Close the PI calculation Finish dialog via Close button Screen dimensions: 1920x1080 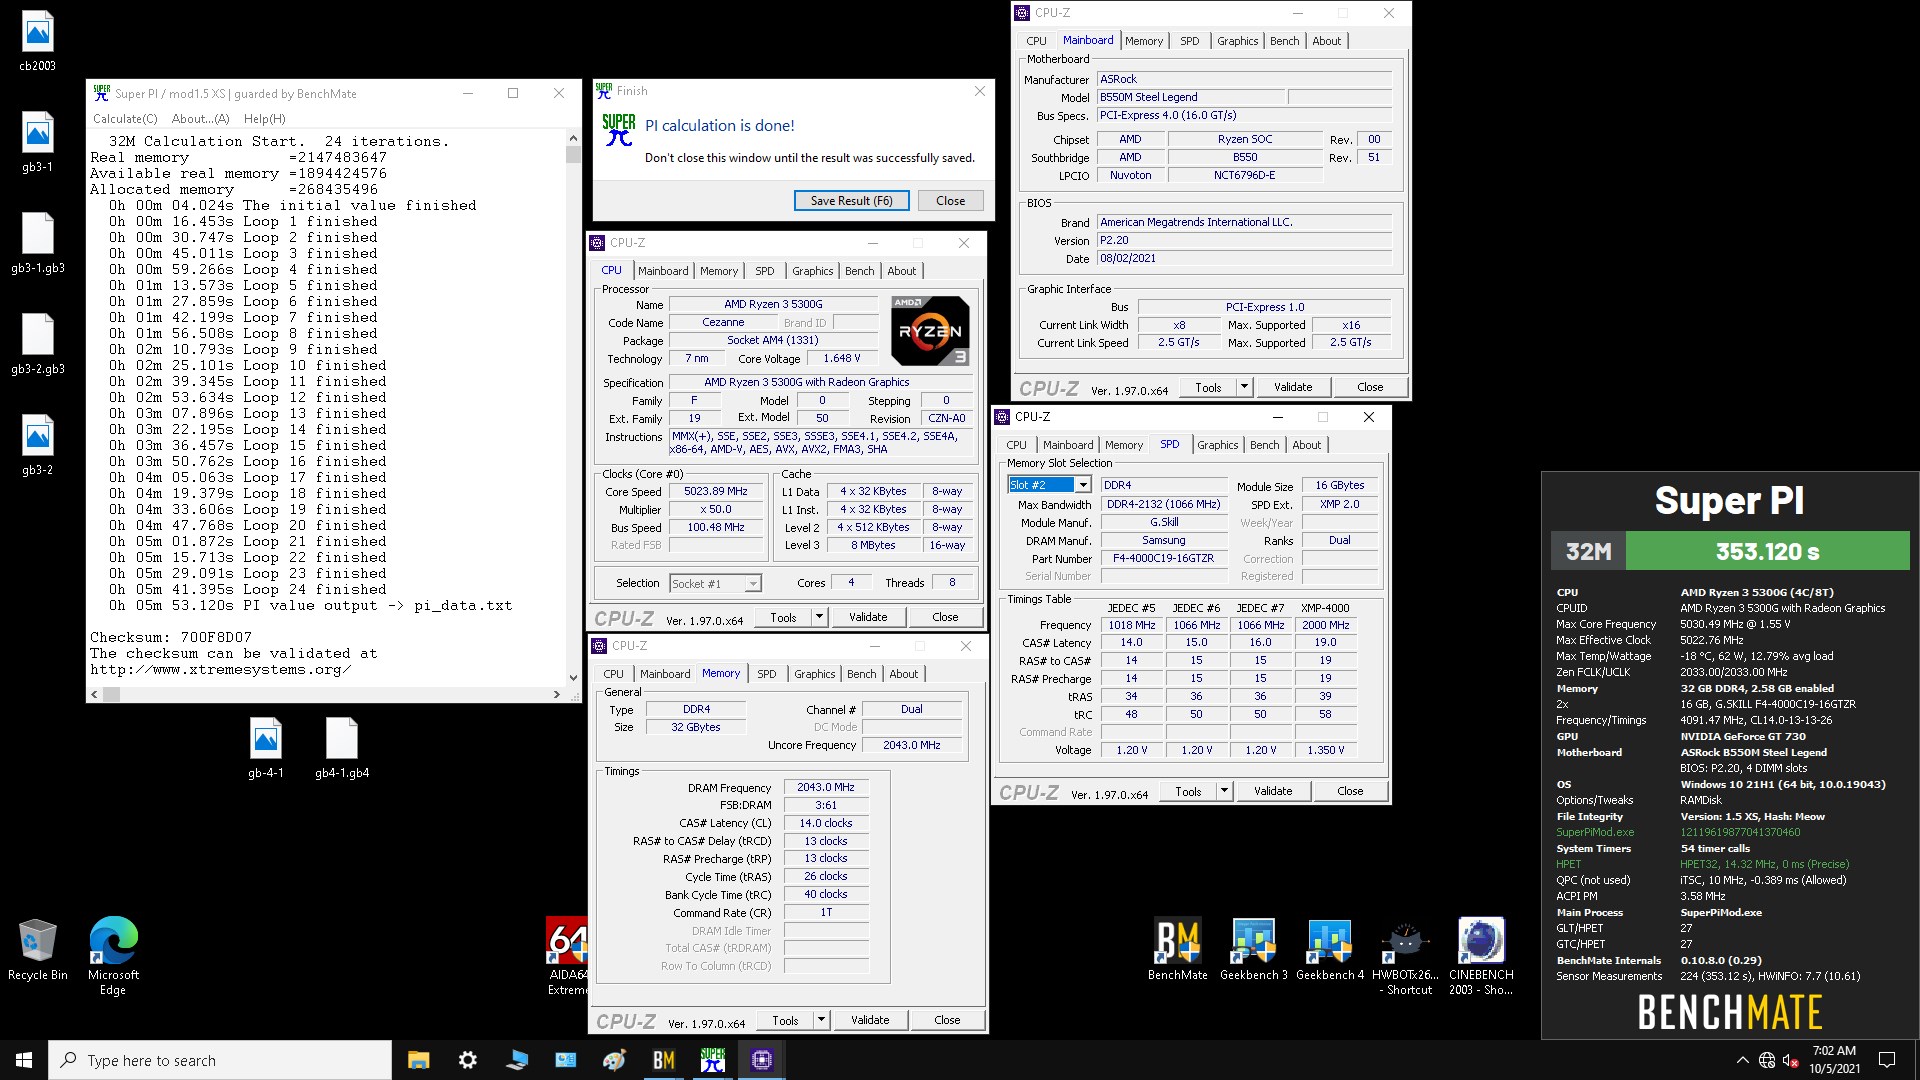[950, 200]
